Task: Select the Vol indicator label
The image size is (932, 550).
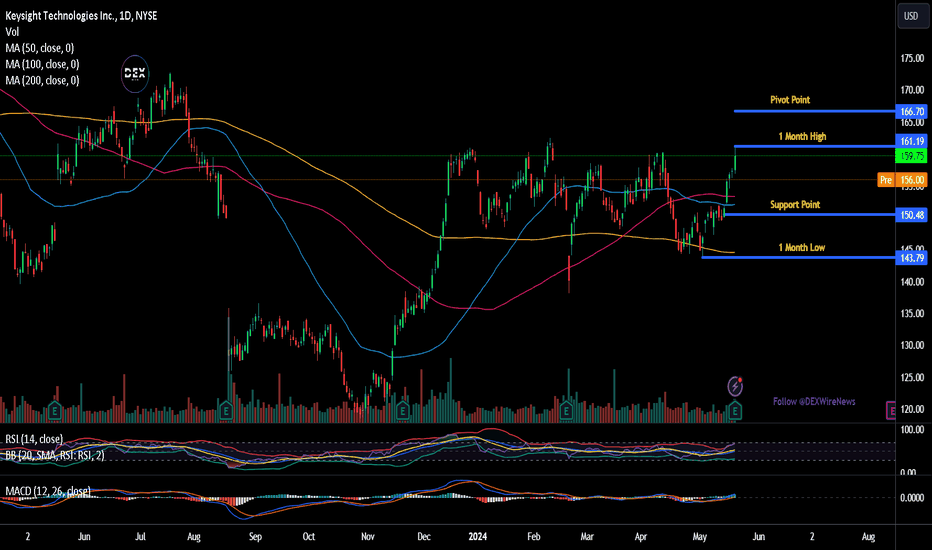Action: click(12, 32)
